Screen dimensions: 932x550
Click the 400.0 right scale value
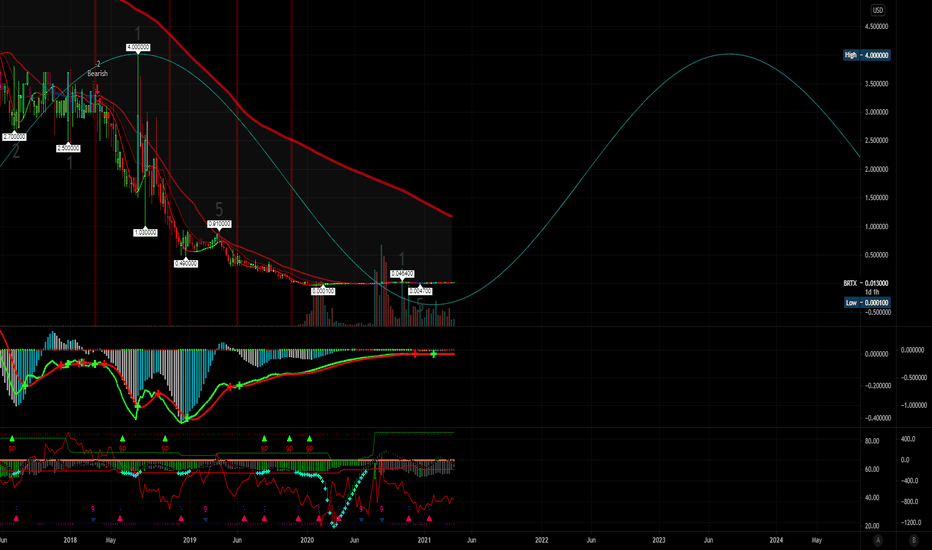[x=908, y=439]
